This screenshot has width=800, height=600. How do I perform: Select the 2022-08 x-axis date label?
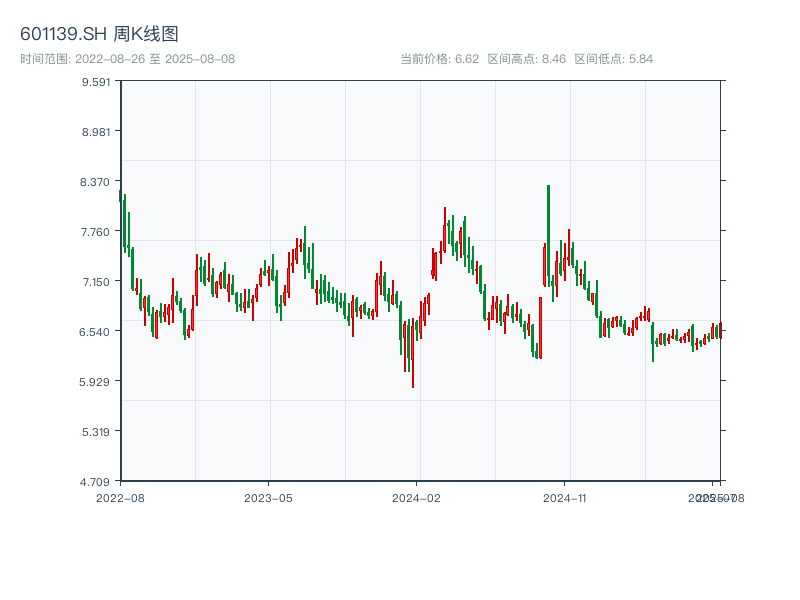[120, 497]
